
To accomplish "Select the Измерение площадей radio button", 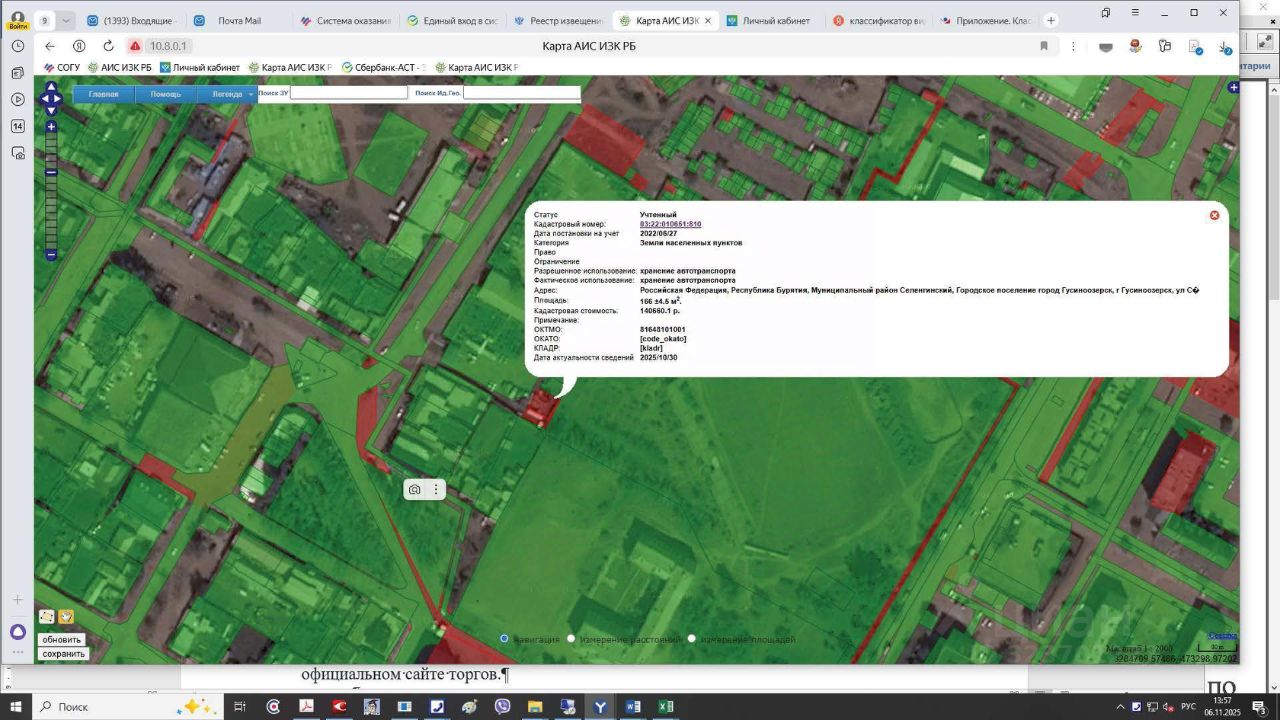I will pyautogui.click(x=691, y=639).
